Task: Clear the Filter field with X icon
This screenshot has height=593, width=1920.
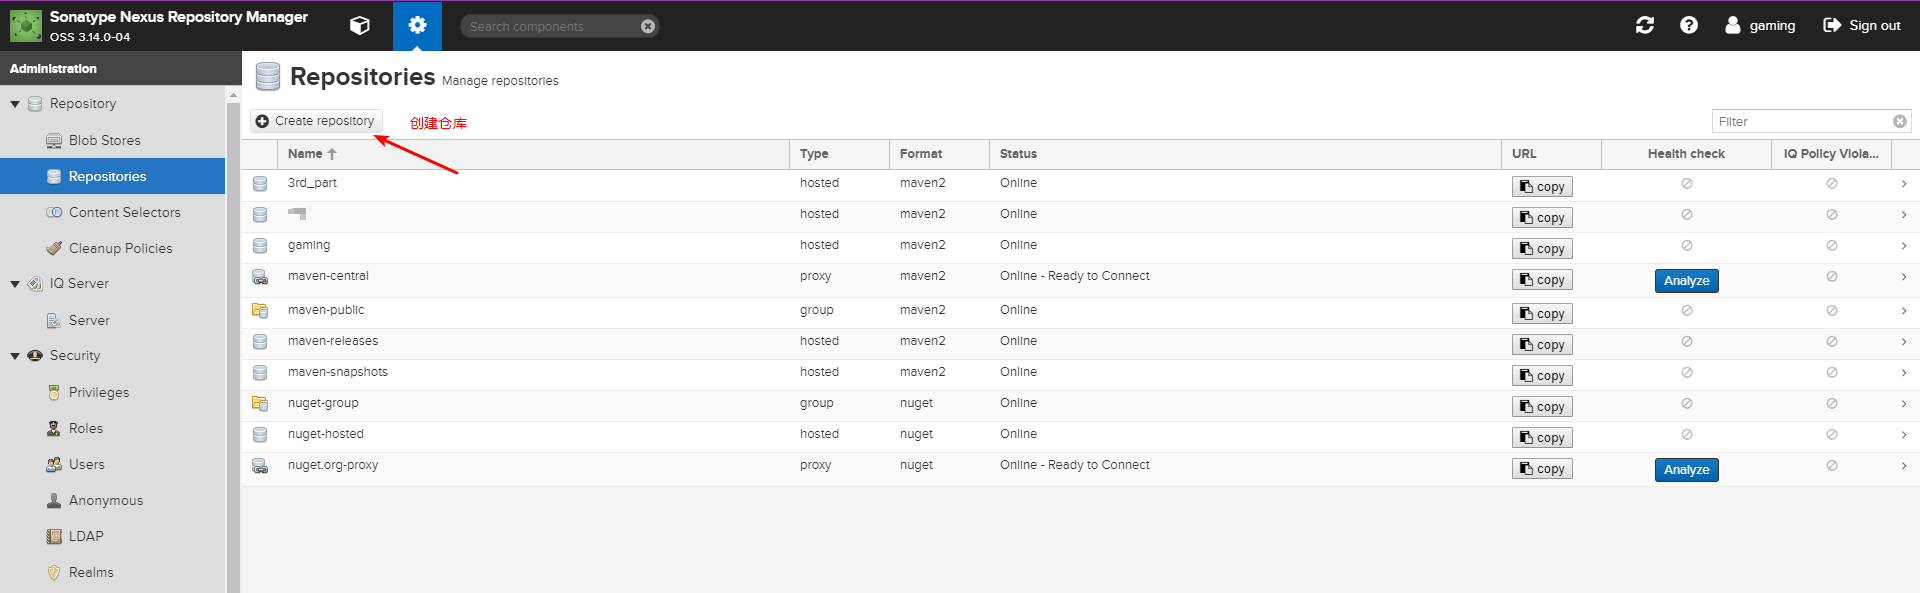Action: point(1899,122)
